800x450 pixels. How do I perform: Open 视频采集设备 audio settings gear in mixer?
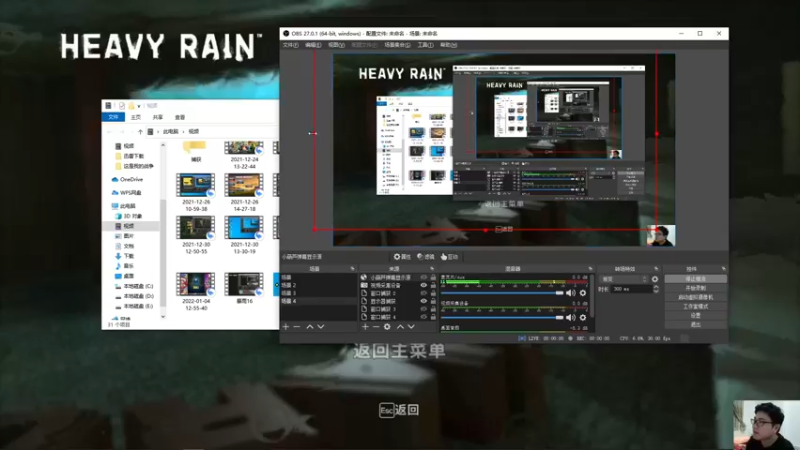click(x=583, y=317)
